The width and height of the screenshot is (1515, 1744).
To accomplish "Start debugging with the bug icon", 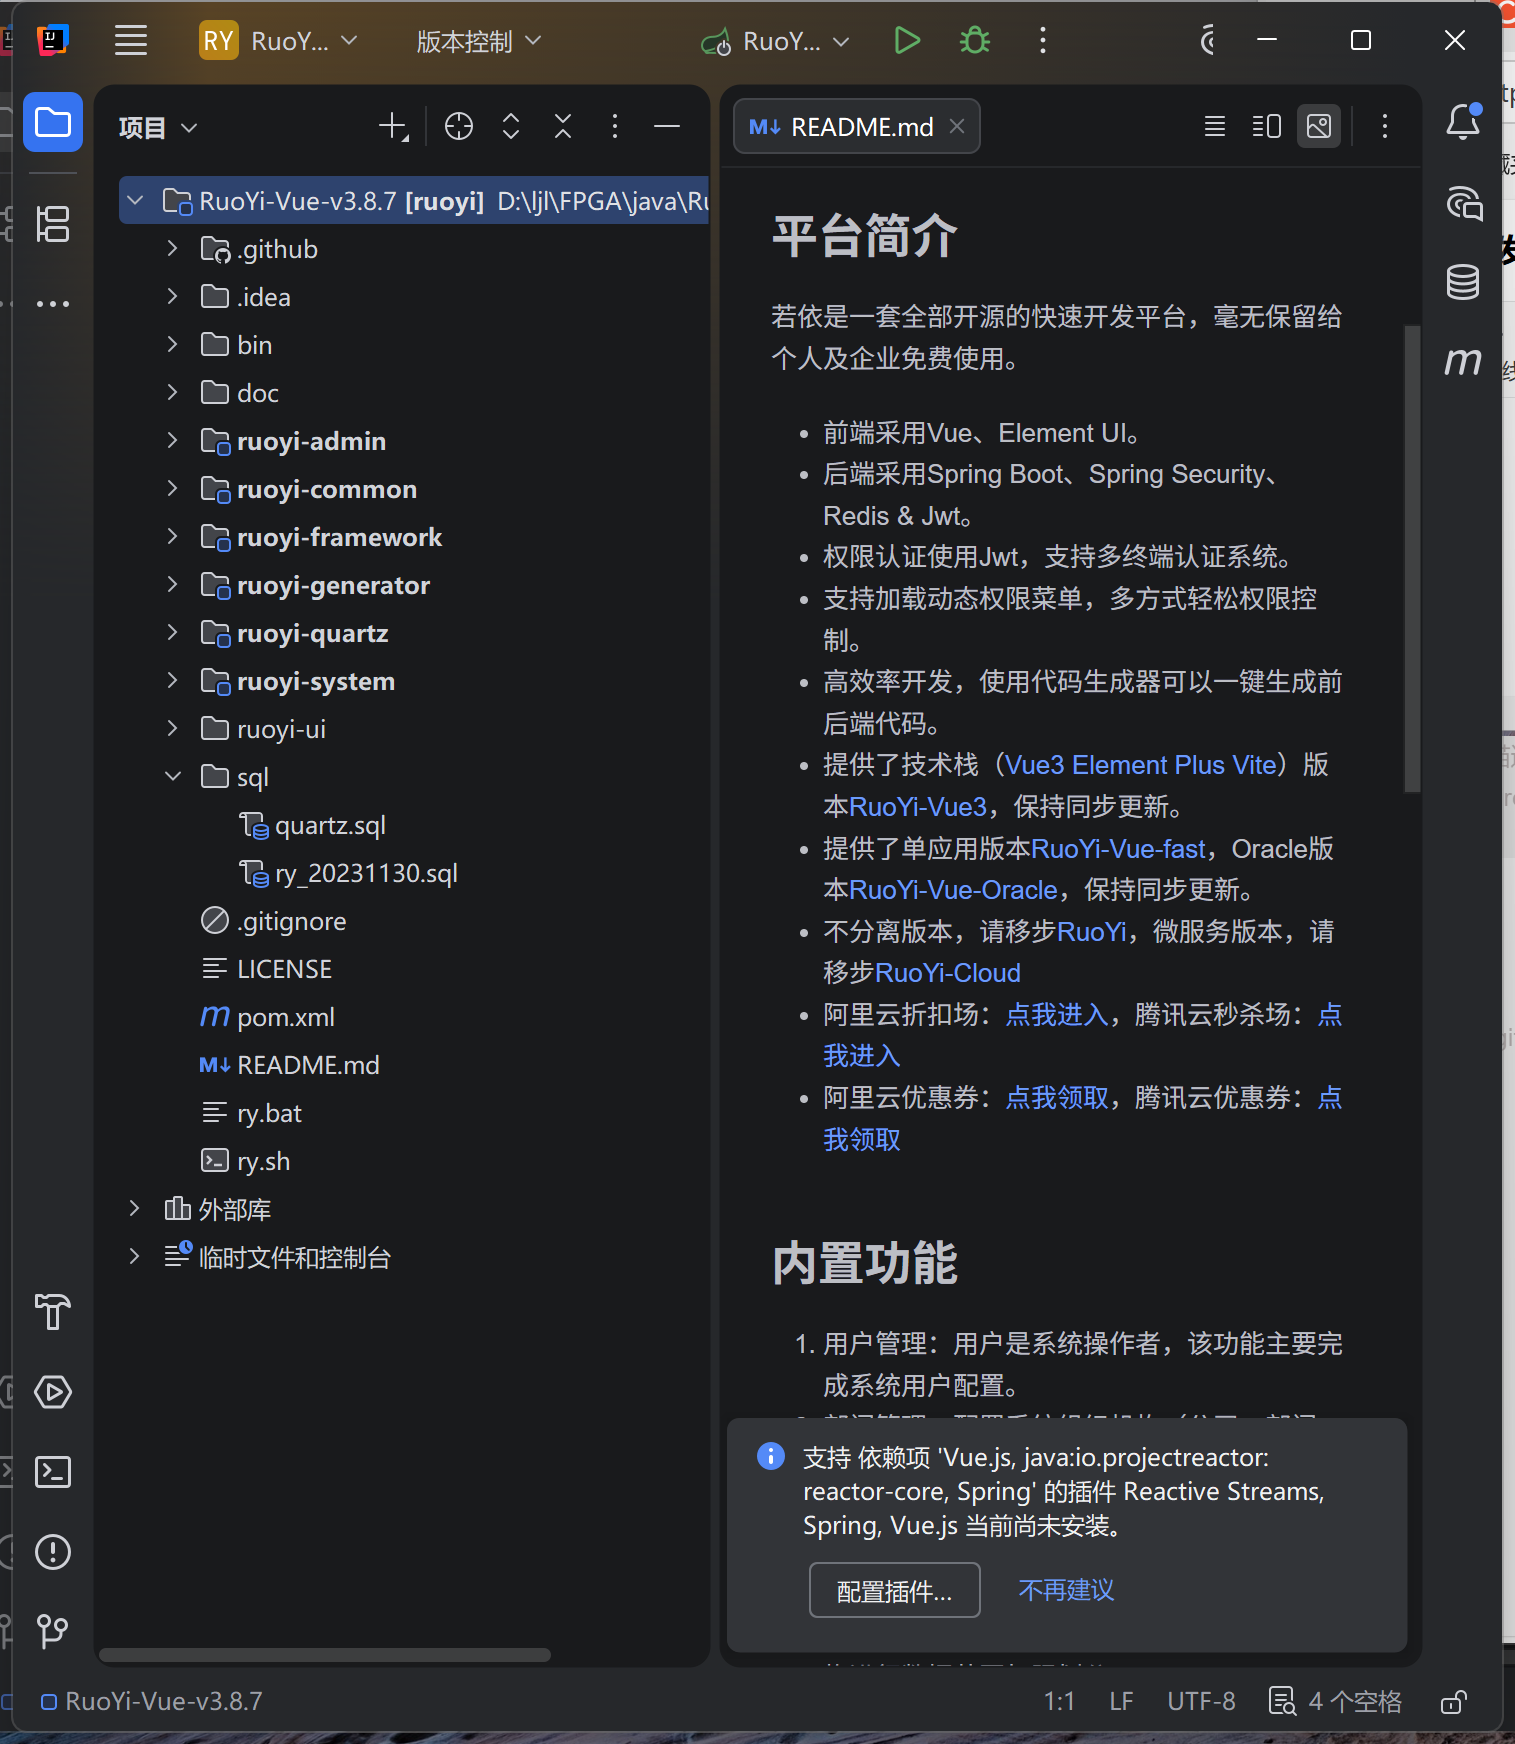I will coord(975,41).
